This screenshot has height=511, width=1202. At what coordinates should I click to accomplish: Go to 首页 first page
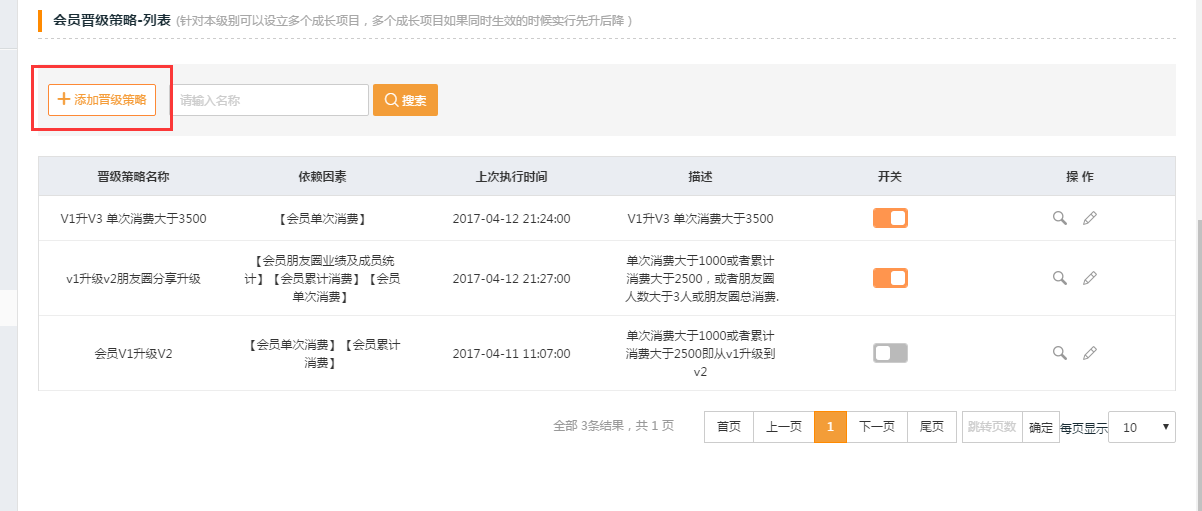click(729, 427)
